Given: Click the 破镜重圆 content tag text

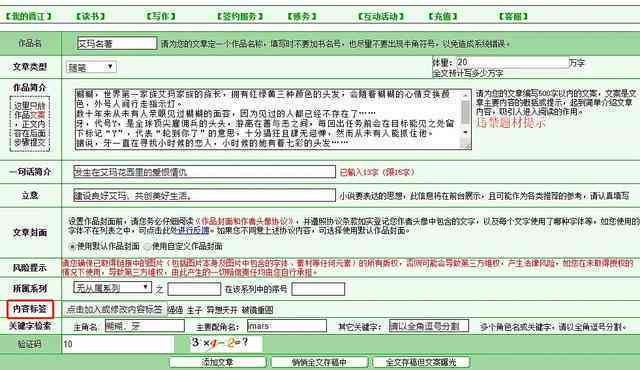Looking at the screenshot, I should (x=258, y=310).
